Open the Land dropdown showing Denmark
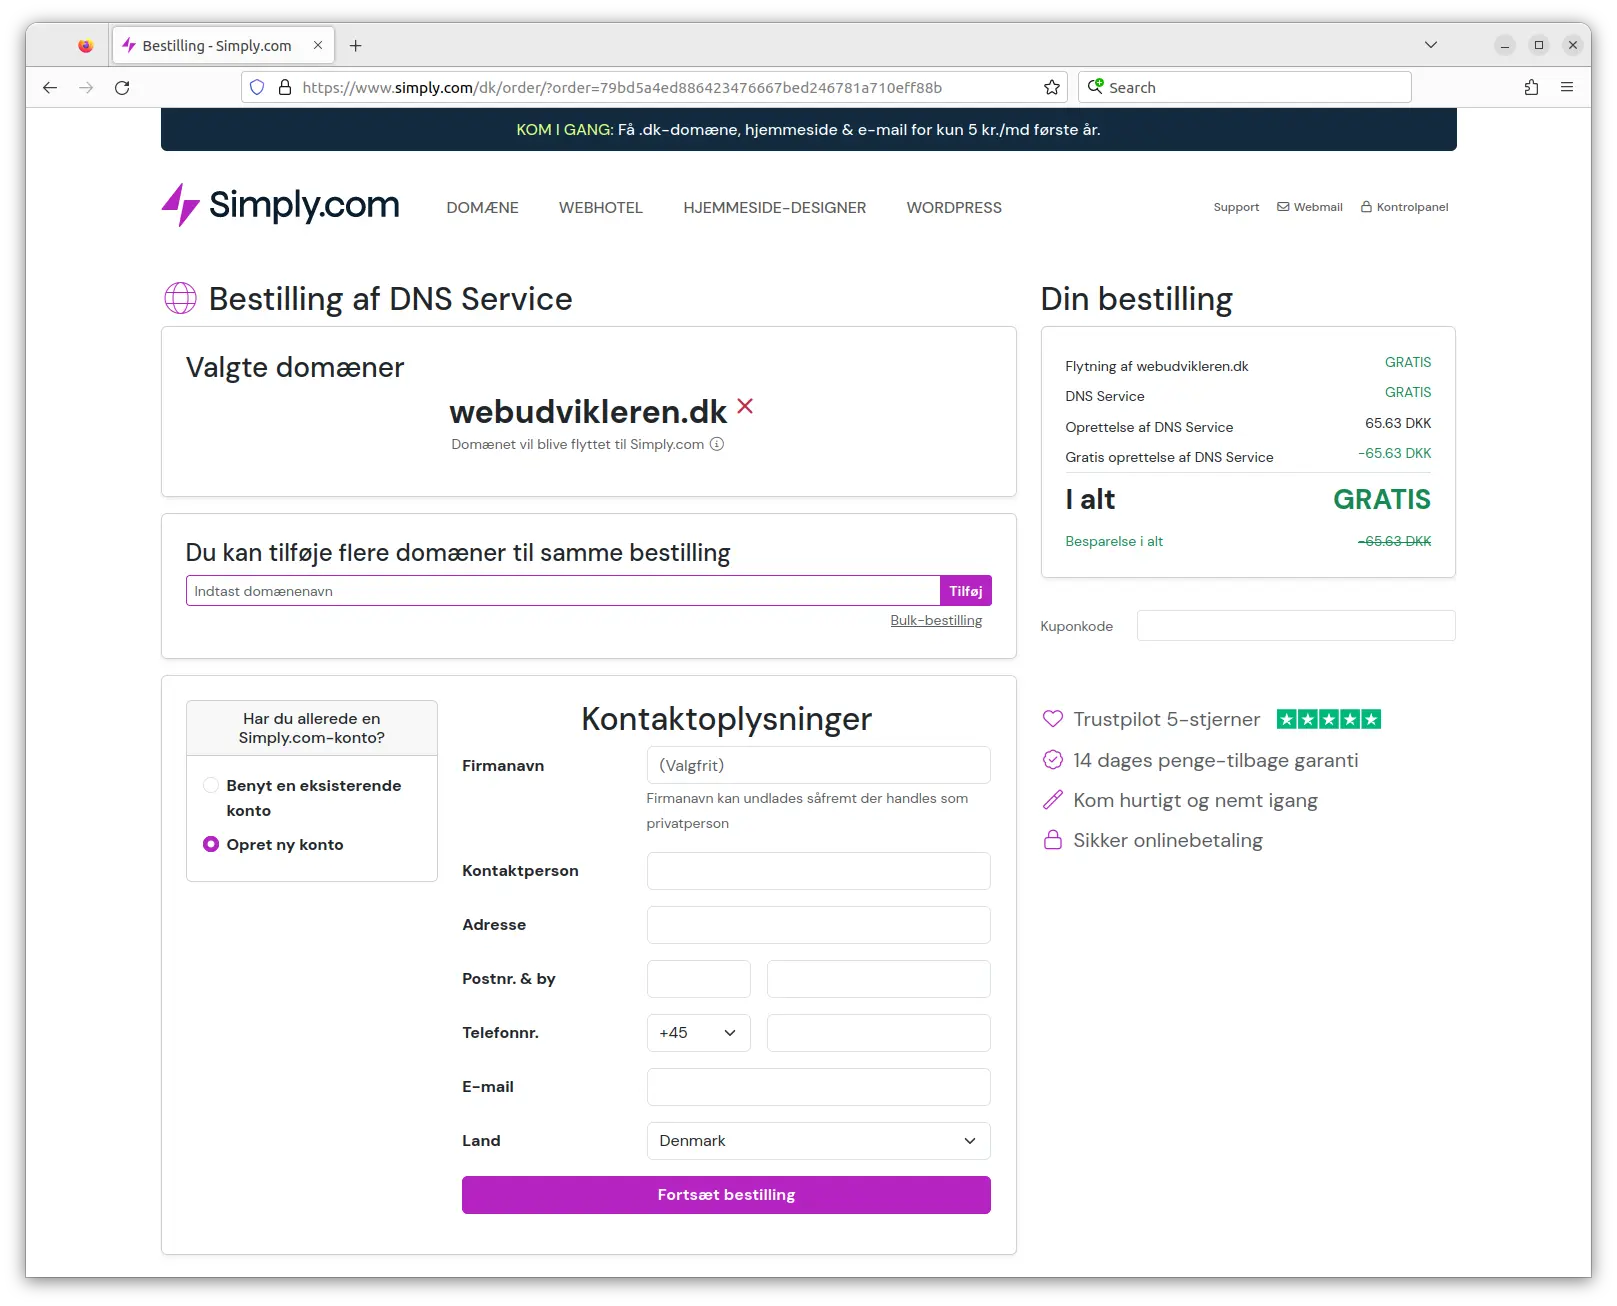This screenshot has width=1617, height=1306. 818,1141
